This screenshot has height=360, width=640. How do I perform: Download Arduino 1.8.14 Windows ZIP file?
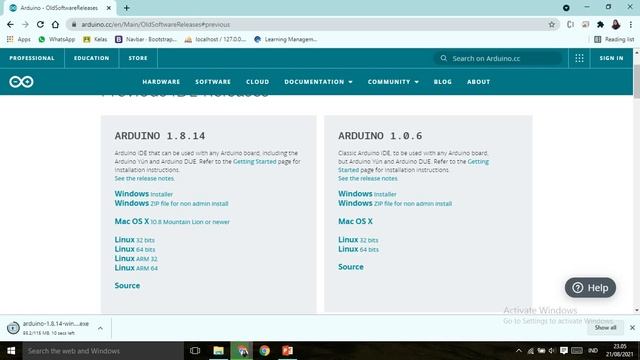pyautogui.click(x=171, y=203)
